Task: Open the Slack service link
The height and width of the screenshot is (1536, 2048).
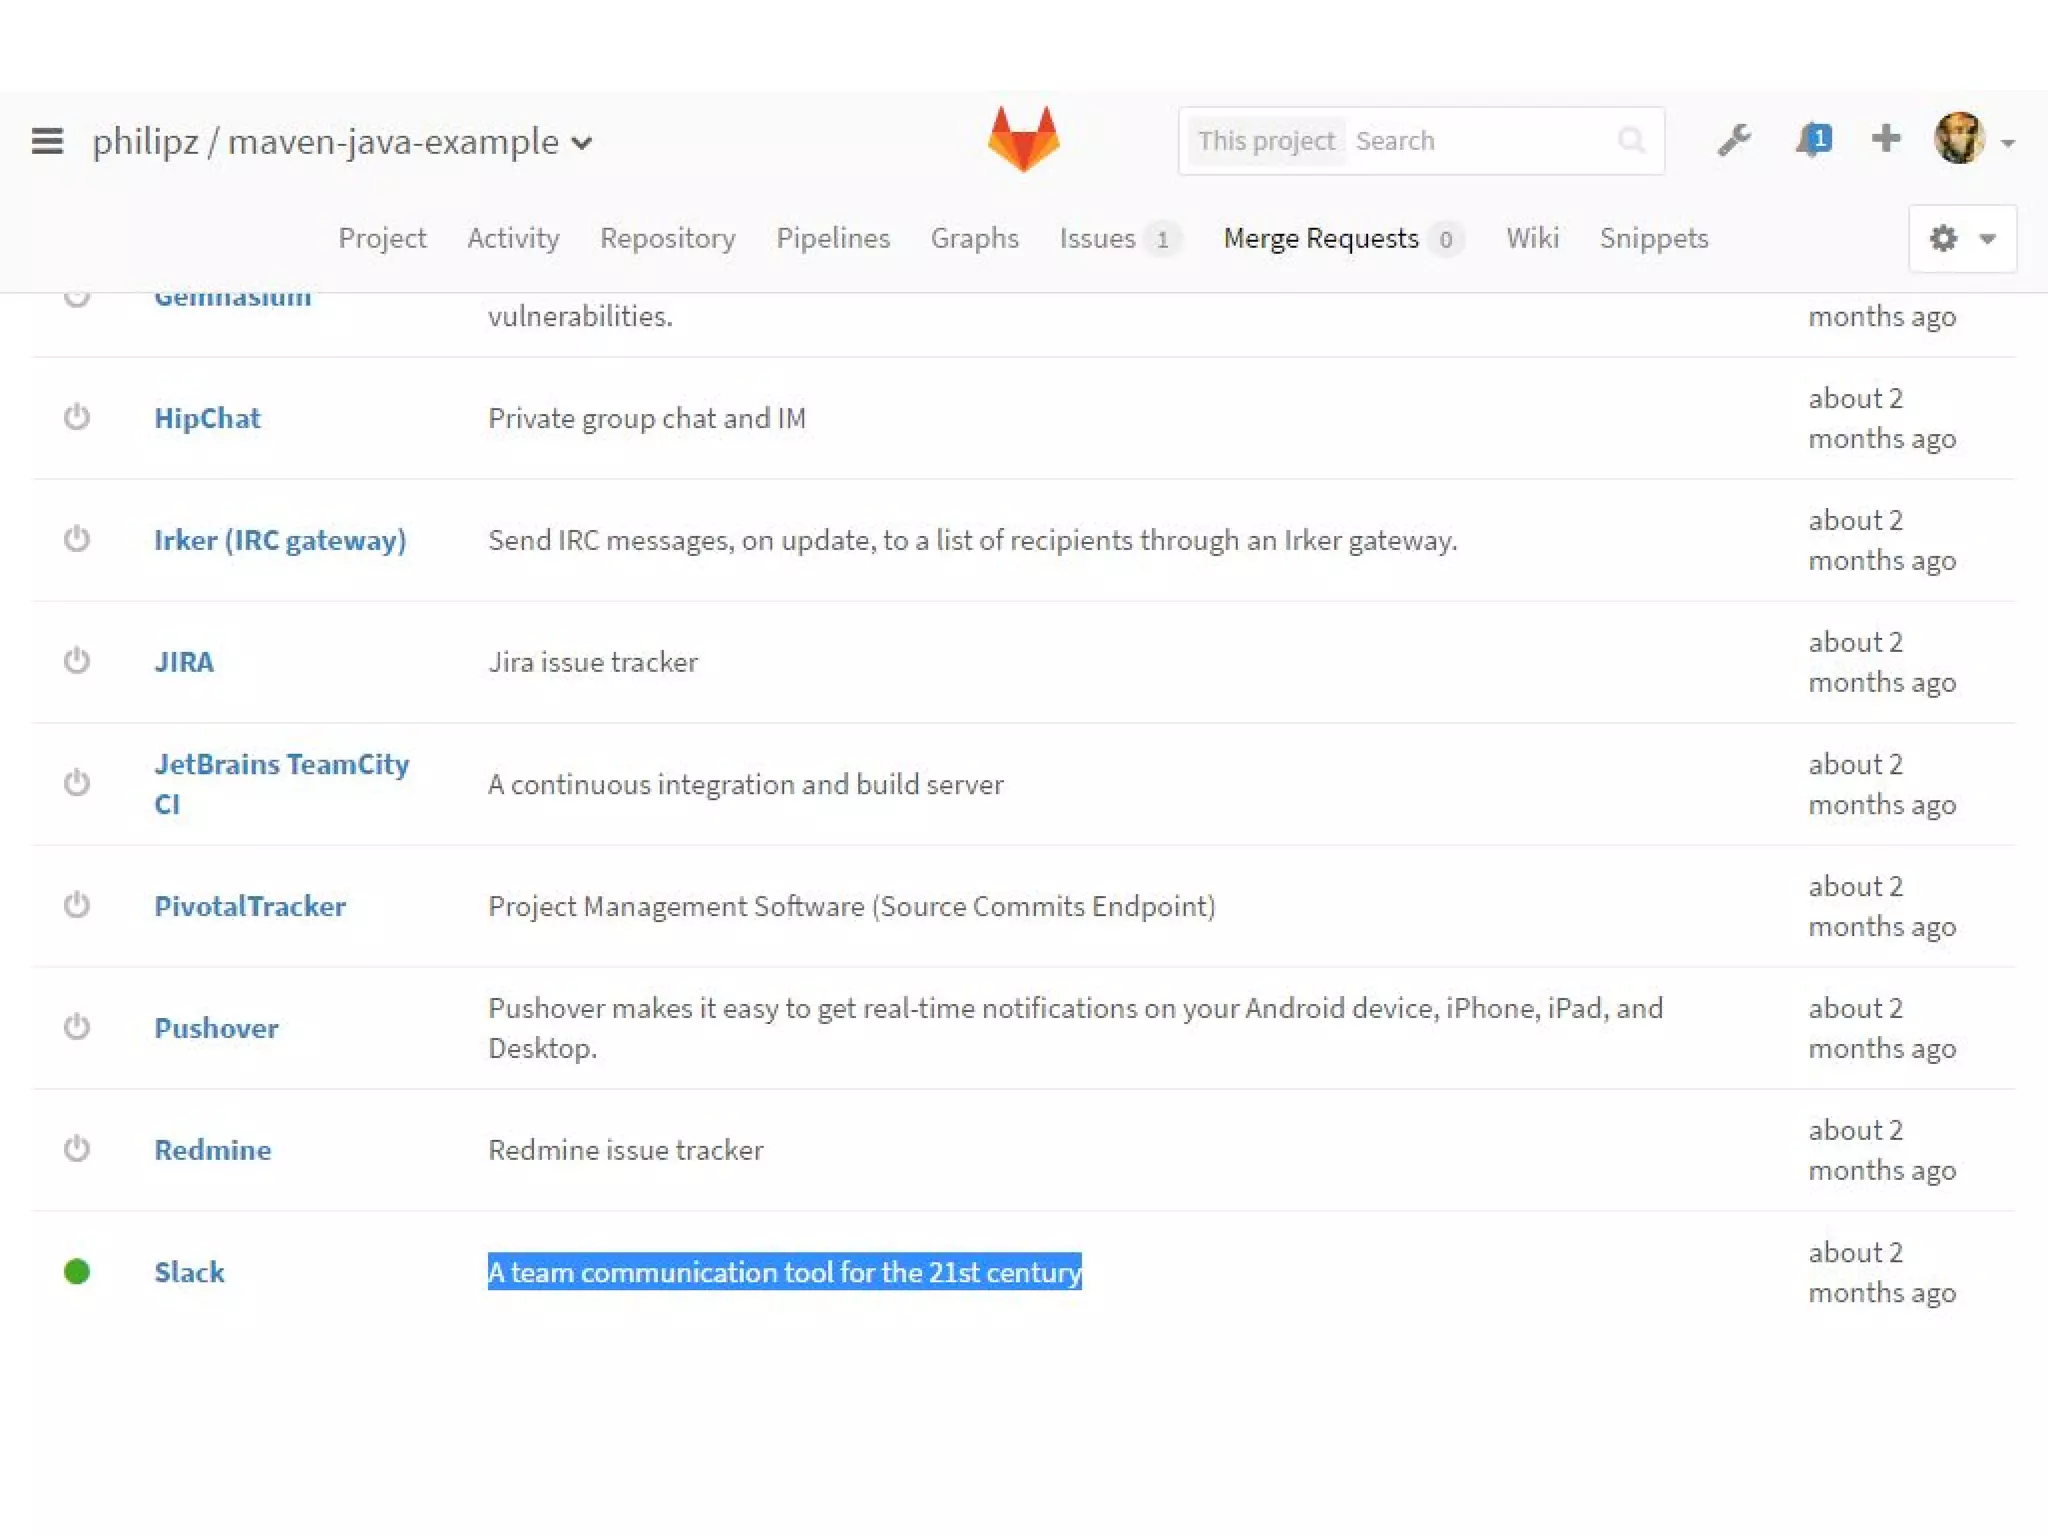Action: pos(189,1272)
